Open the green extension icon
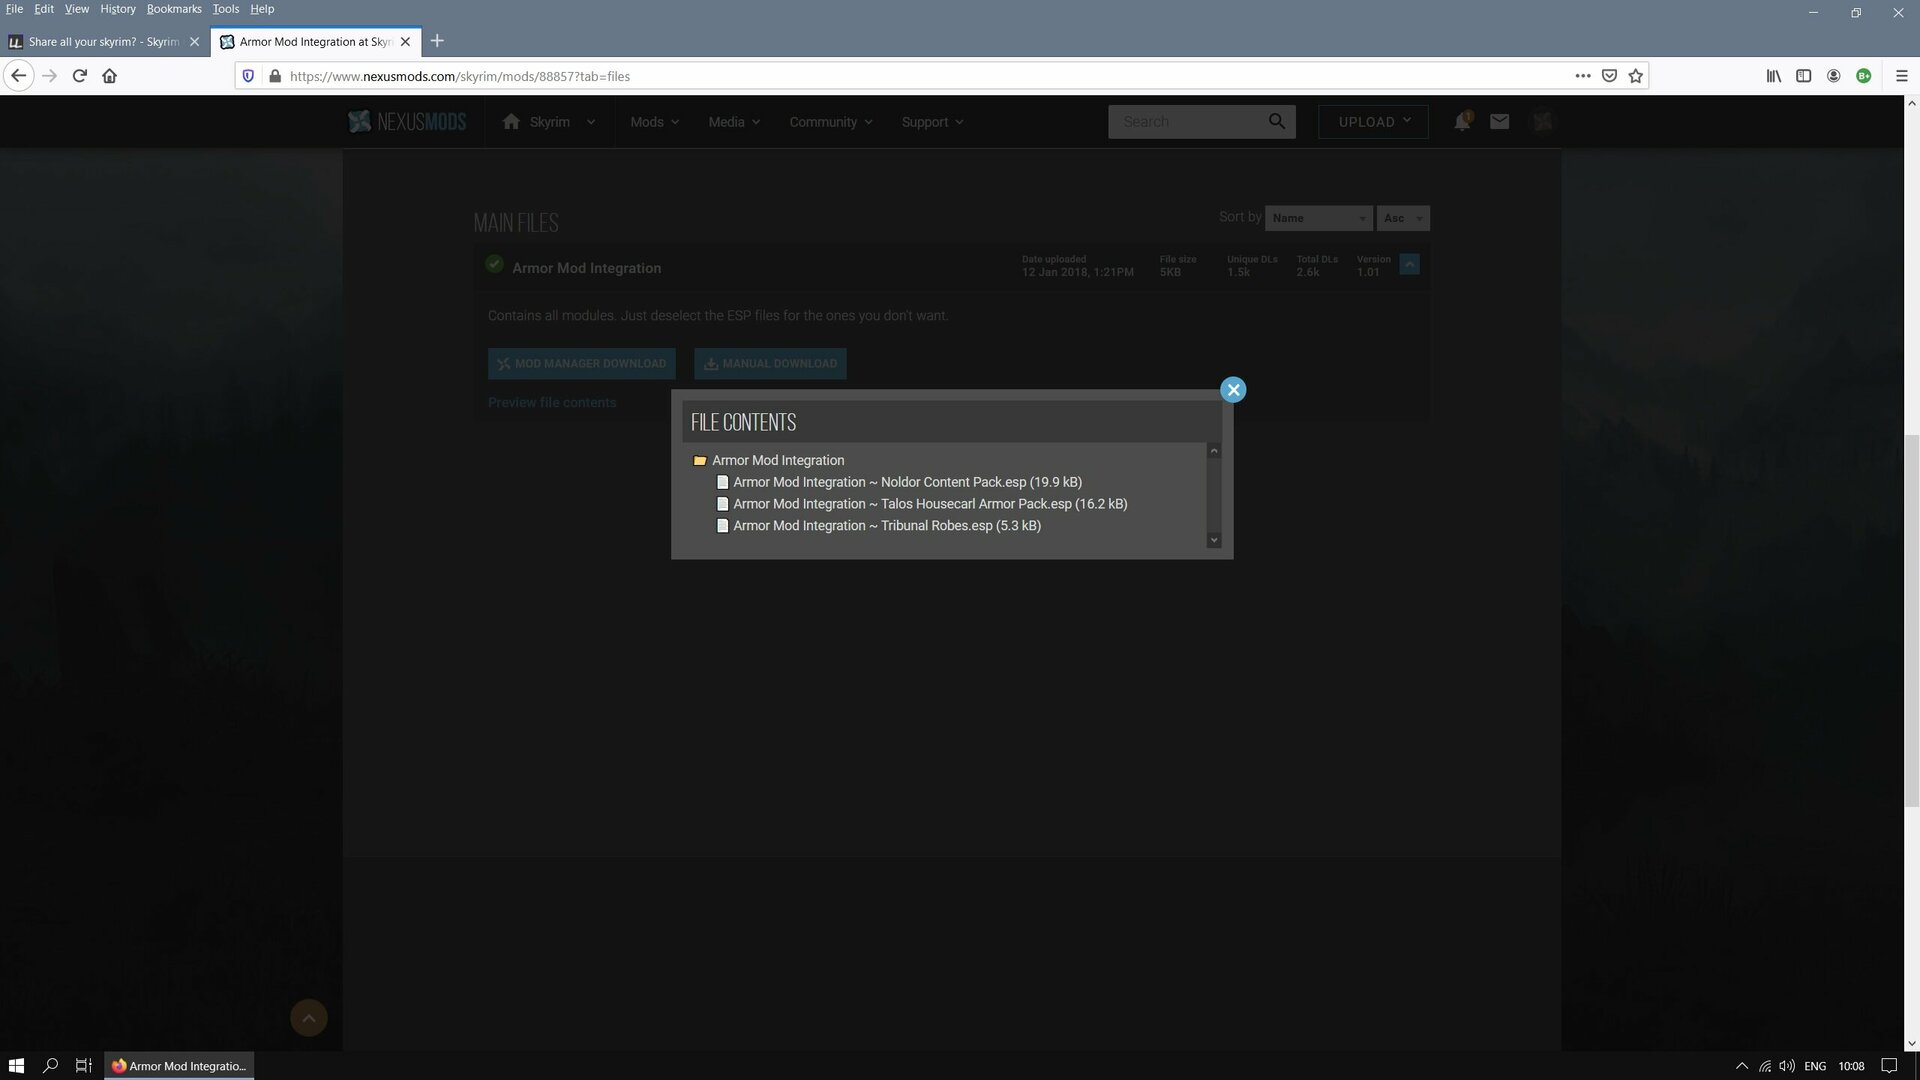1920x1080 pixels. [1864, 76]
